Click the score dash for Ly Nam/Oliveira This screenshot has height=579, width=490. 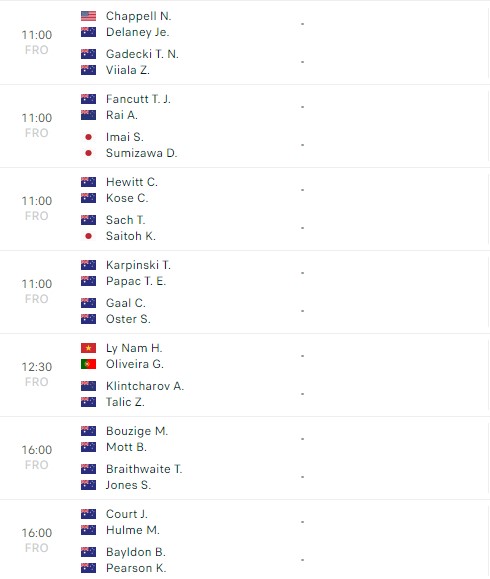point(302,356)
